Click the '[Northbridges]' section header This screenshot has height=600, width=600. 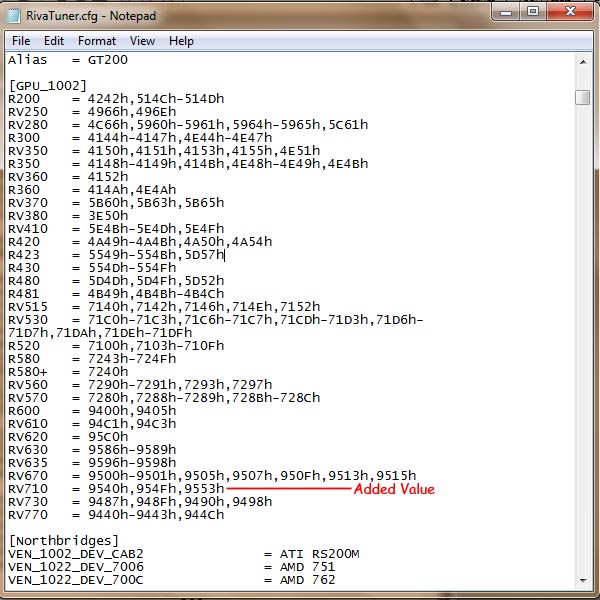tap(64, 541)
